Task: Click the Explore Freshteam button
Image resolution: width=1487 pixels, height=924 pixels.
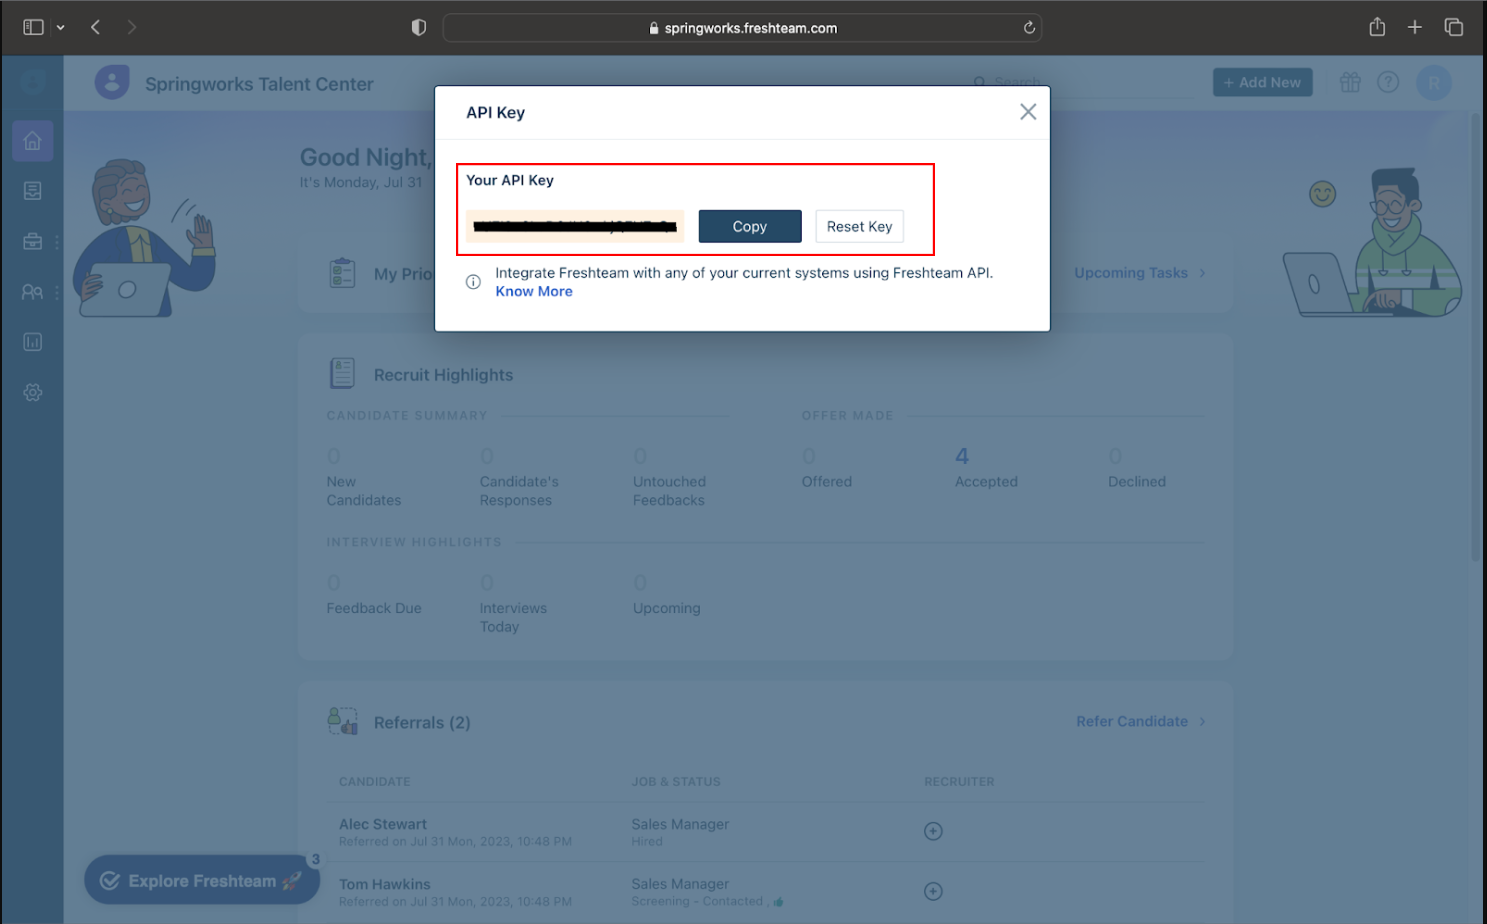Action: [x=202, y=881]
